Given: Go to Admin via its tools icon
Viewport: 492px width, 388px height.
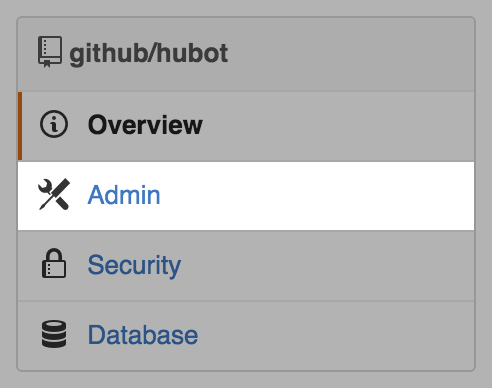Looking at the screenshot, I should coord(54,194).
